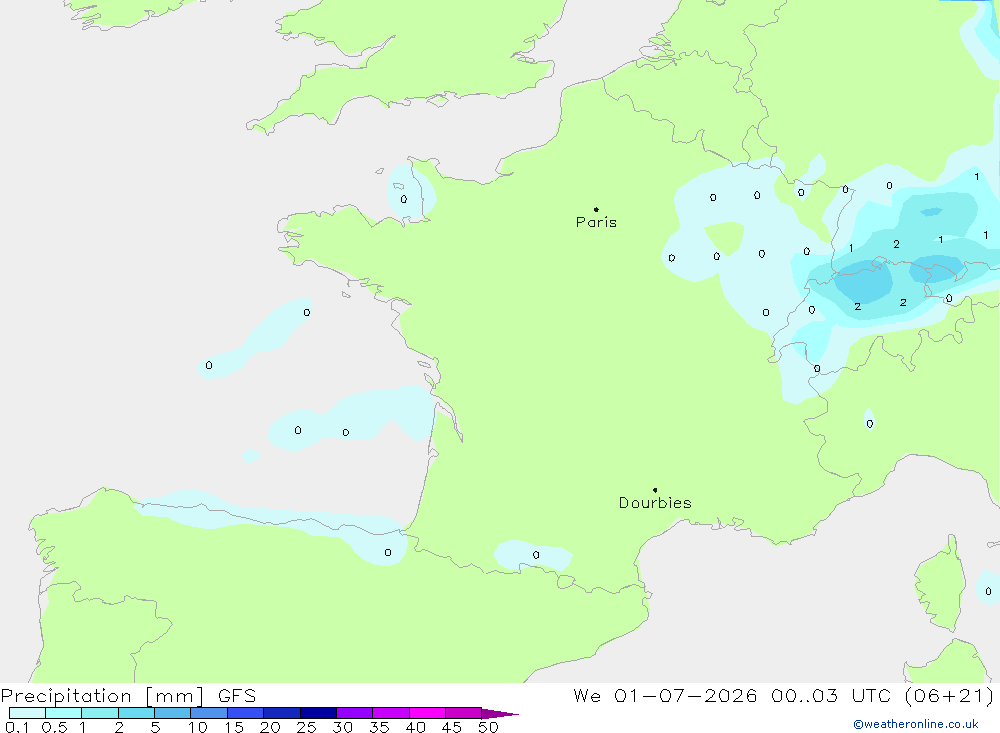This screenshot has height=733, width=1000.
Task: Click the 0.1–0.5 mm legend color swatch
Action: click(x=27, y=713)
